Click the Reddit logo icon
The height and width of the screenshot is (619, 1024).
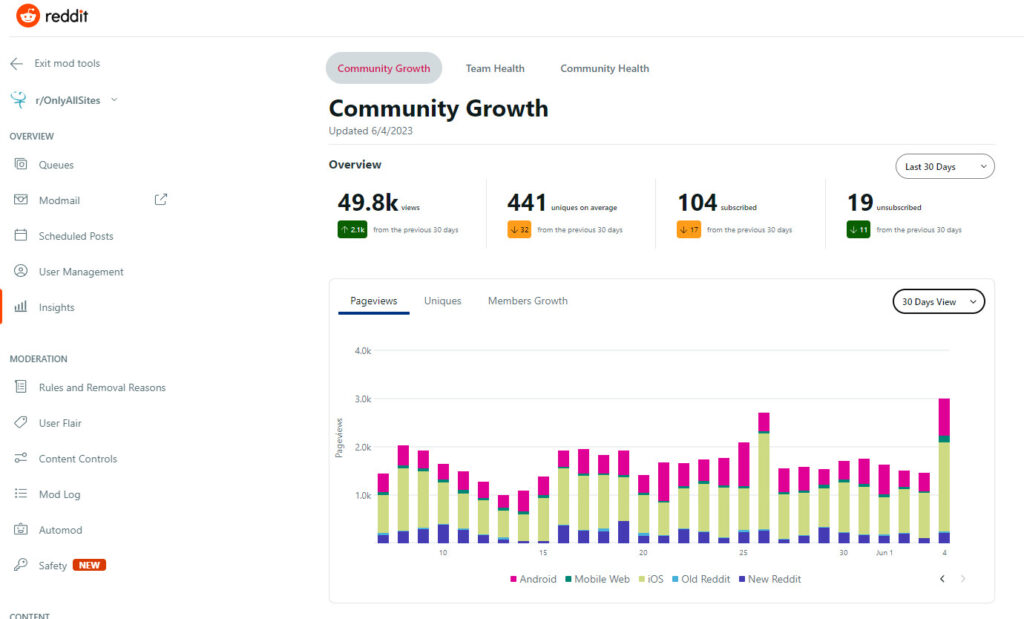pyautogui.click(x=28, y=16)
